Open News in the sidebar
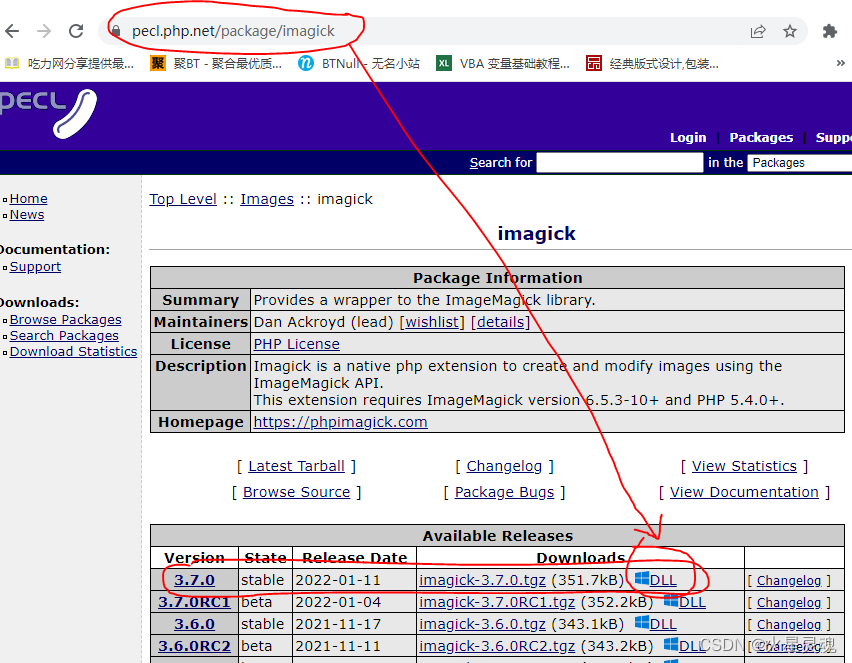Viewport: 852px width, 663px height. 27,215
